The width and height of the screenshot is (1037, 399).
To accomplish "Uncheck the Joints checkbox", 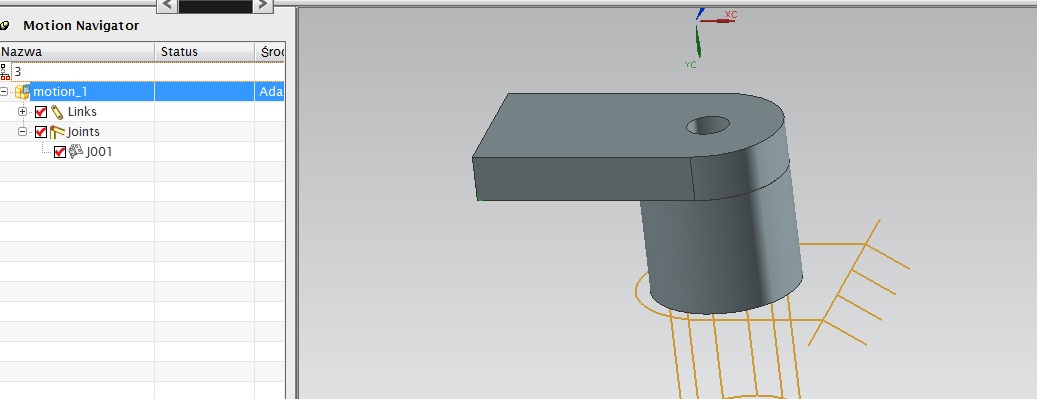I will 41,132.
